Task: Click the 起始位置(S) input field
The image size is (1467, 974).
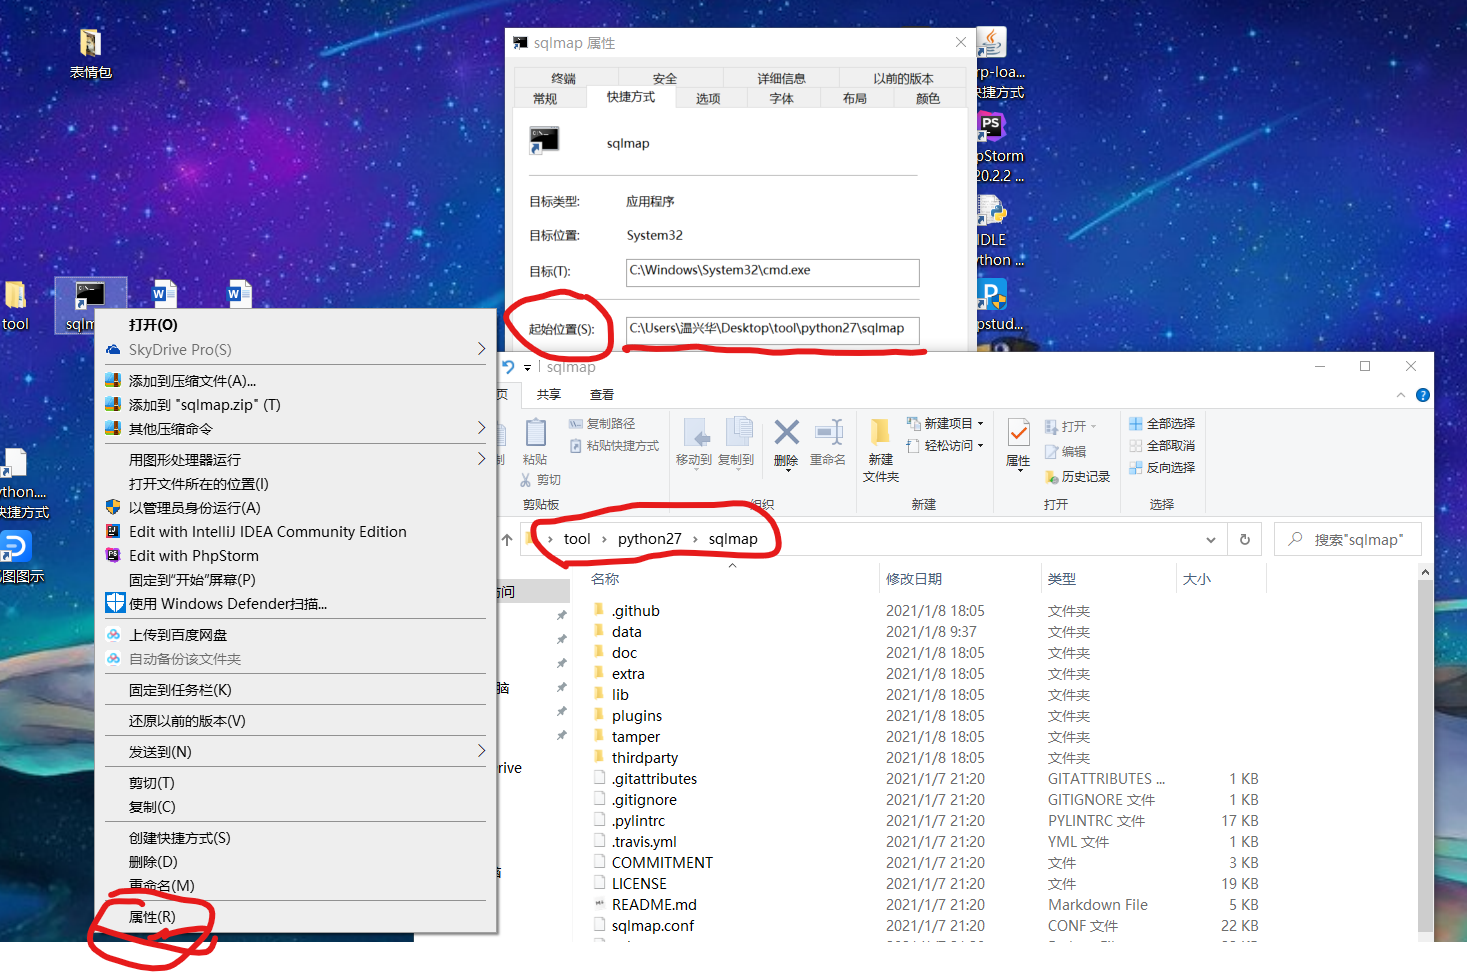Action: [772, 329]
